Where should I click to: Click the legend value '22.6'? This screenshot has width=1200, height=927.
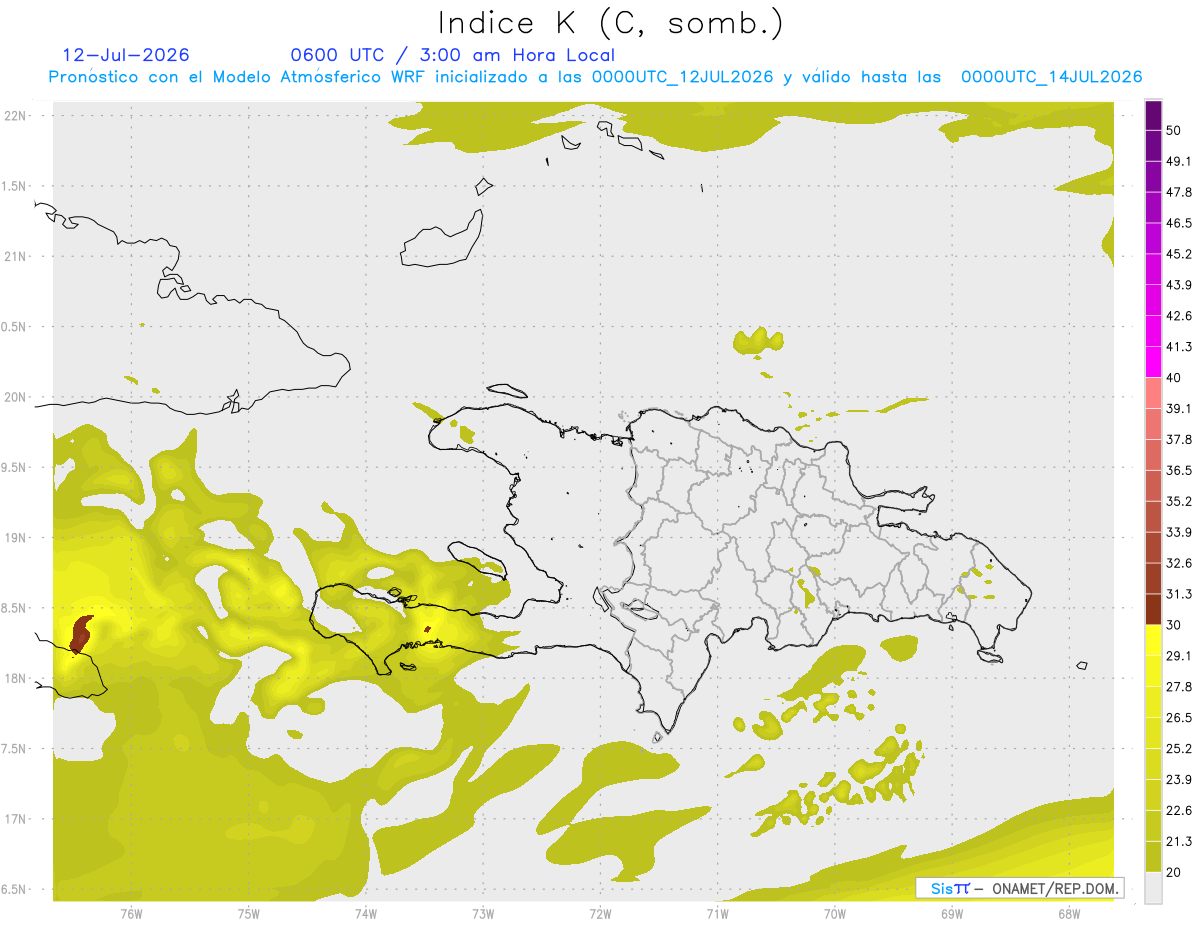point(1179,810)
